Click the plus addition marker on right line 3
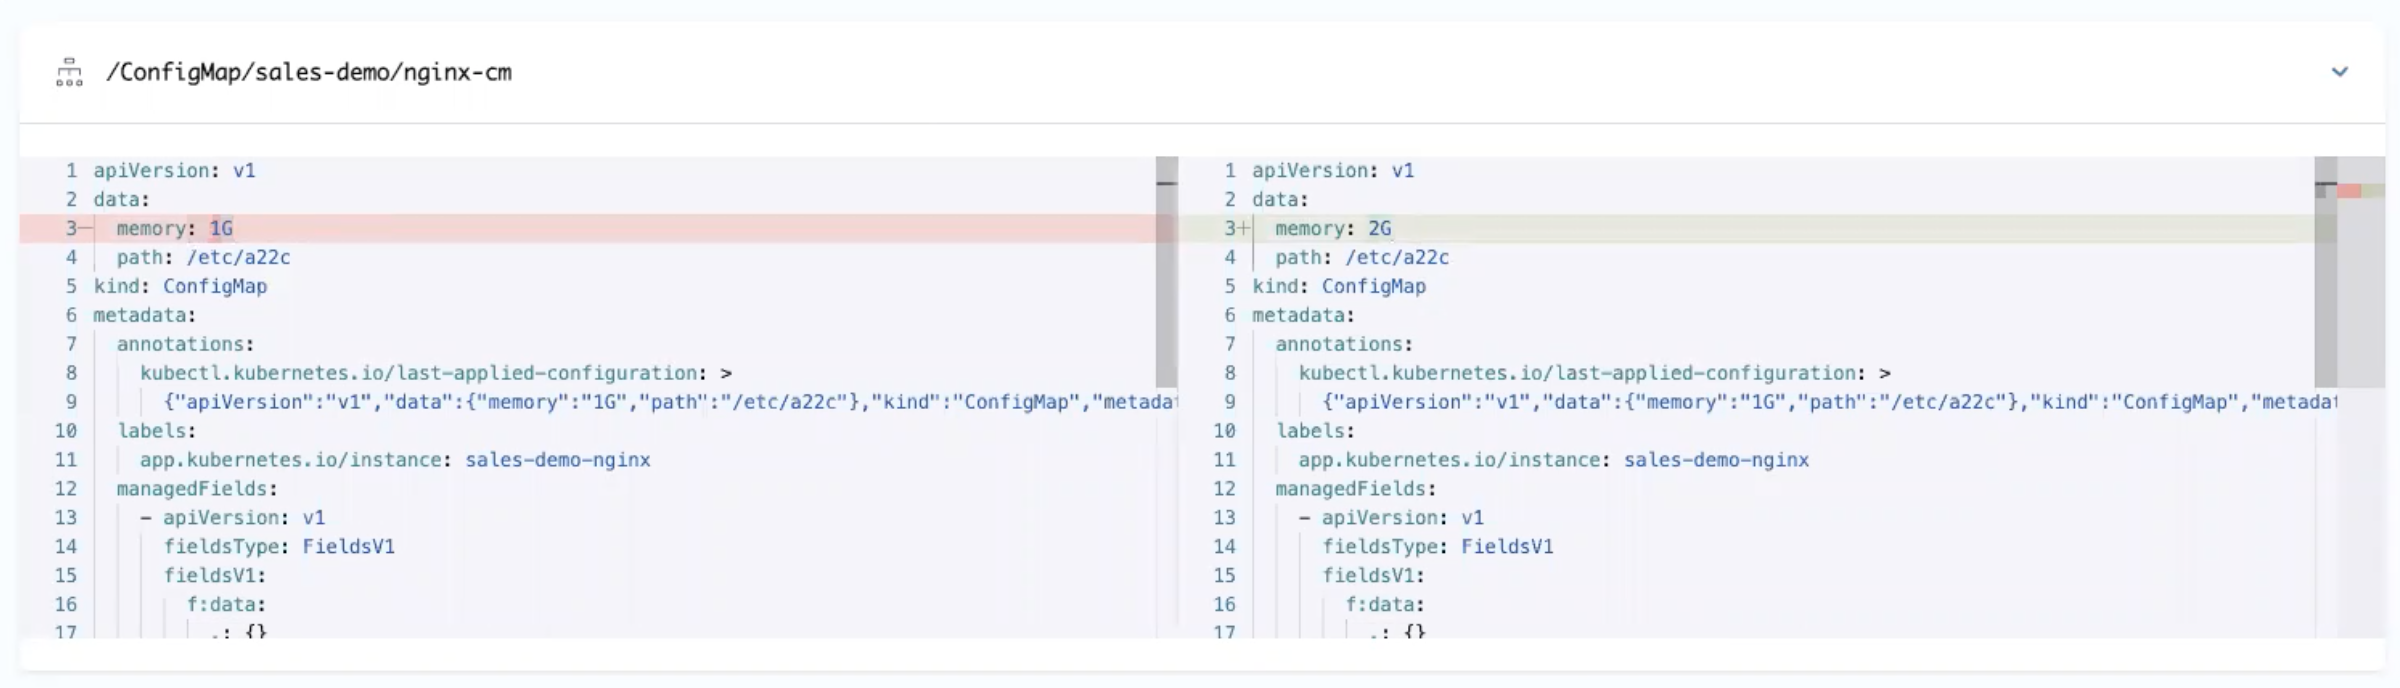This screenshot has width=2400, height=688. (x=1244, y=229)
